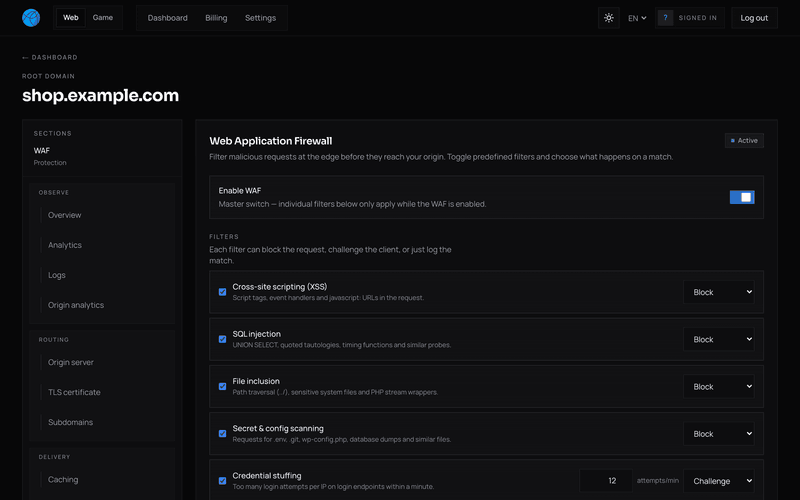
Task: Switch to the Game tab
Action: [103, 18]
